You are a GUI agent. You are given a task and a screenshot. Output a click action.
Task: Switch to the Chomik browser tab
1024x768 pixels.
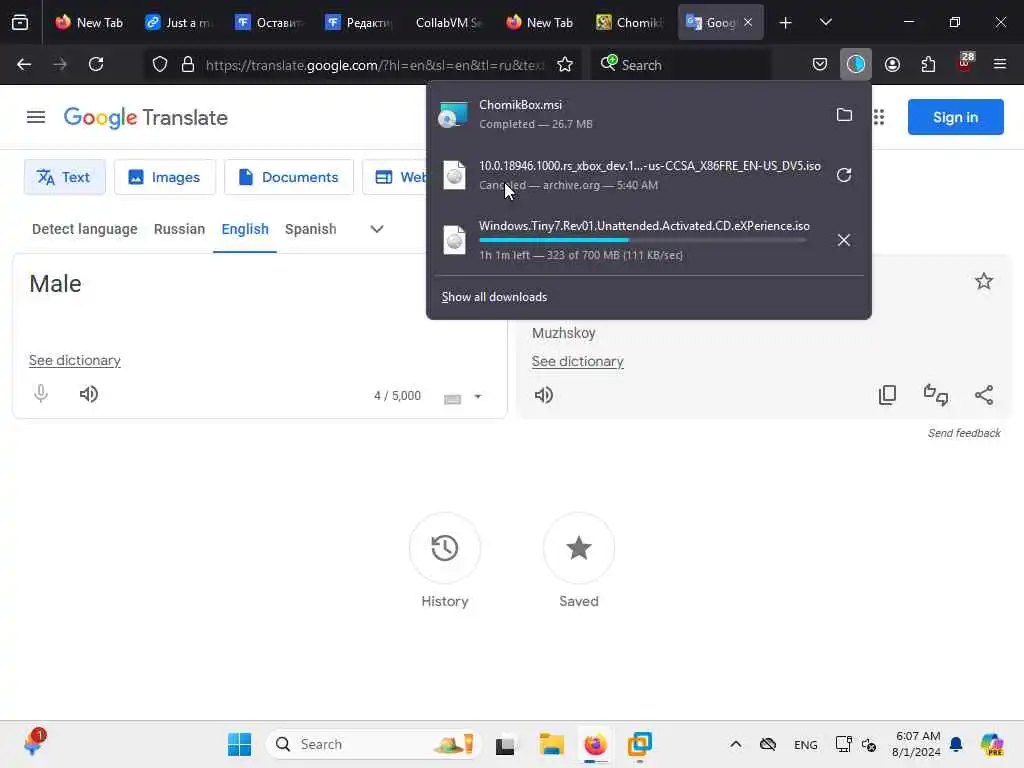630,23
